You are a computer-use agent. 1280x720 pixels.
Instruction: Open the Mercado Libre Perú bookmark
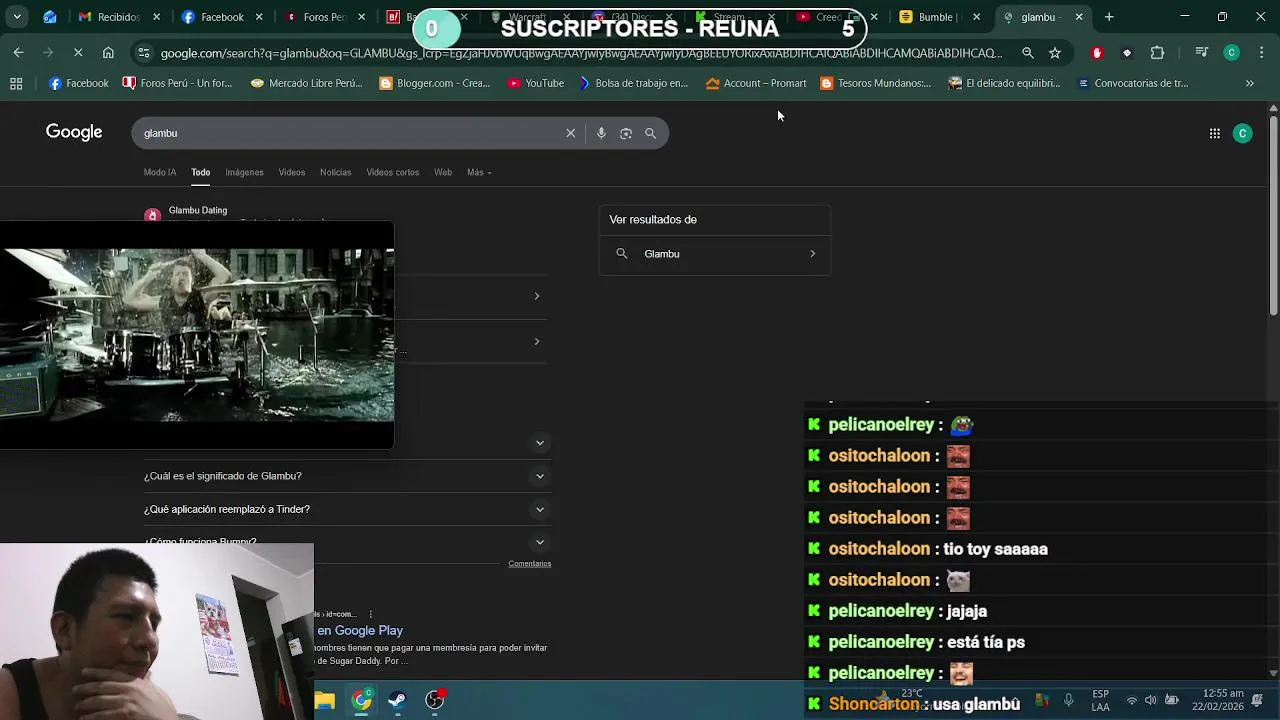(307, 83)
